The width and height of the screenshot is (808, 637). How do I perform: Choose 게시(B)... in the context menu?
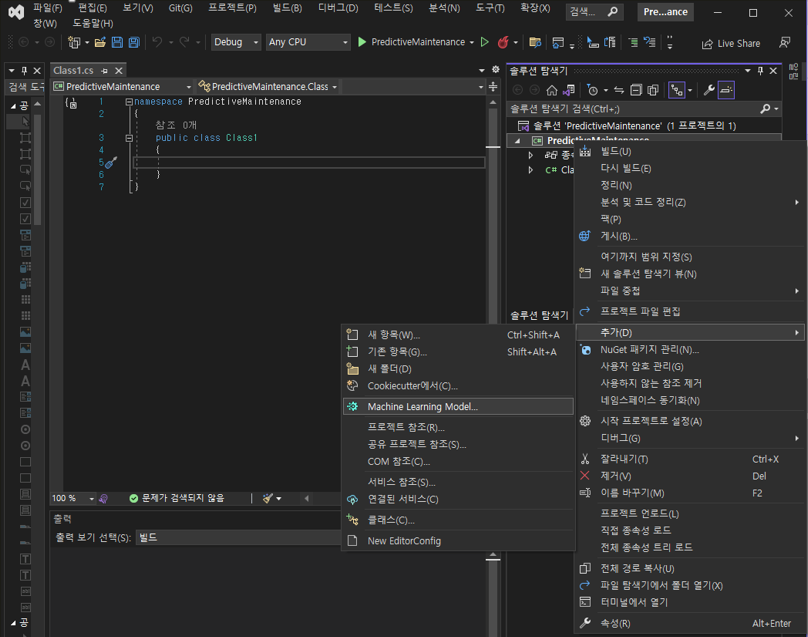point(691,237)
